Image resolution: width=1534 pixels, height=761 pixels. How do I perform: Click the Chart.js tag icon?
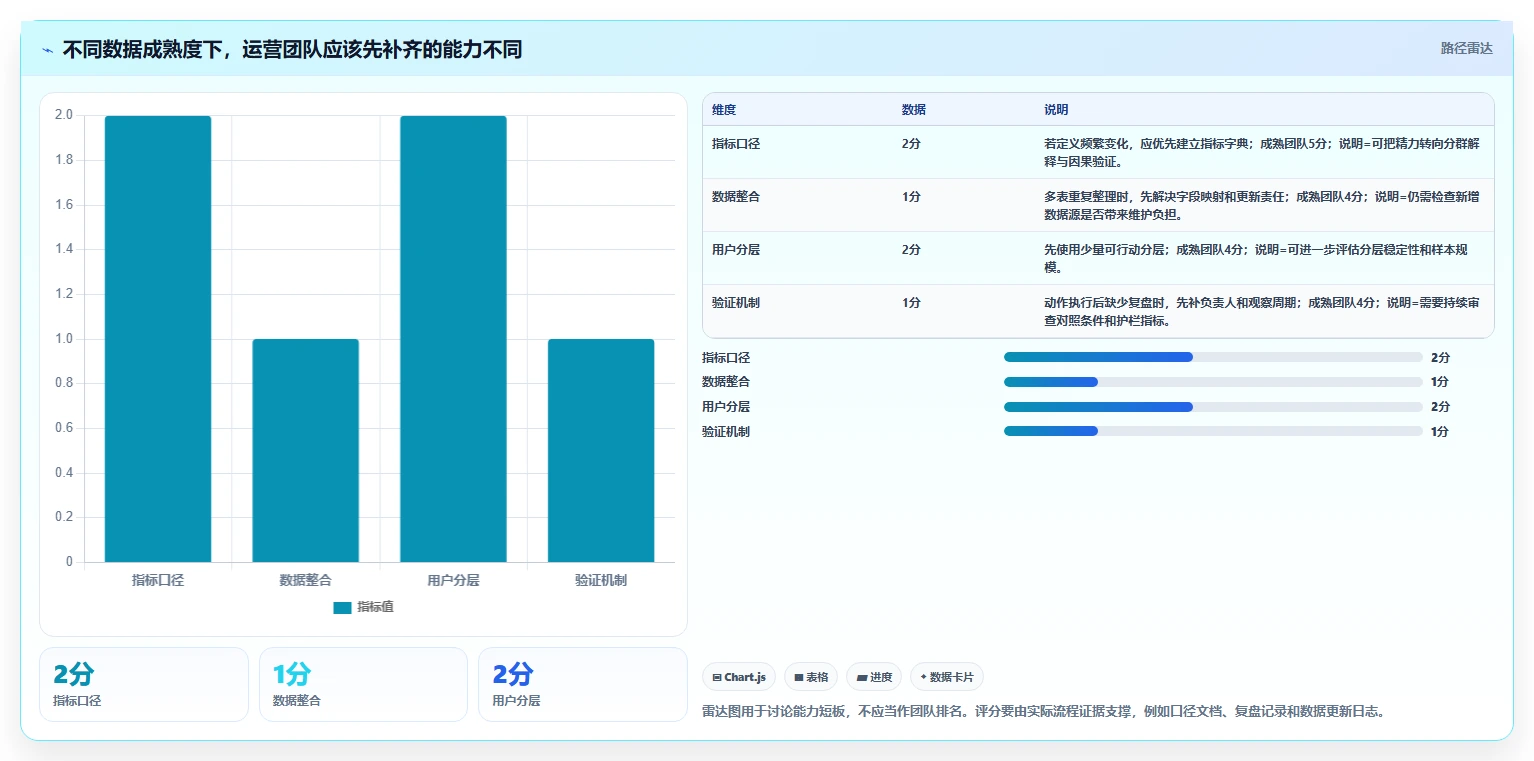pyautogui.click(x=717, y=677)
